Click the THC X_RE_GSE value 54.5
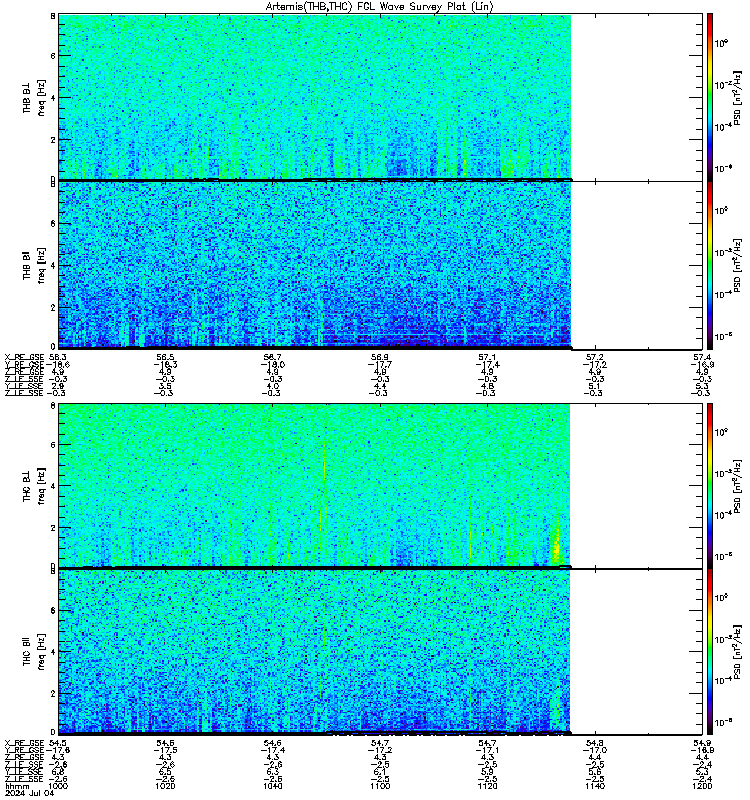 (58, 743)
